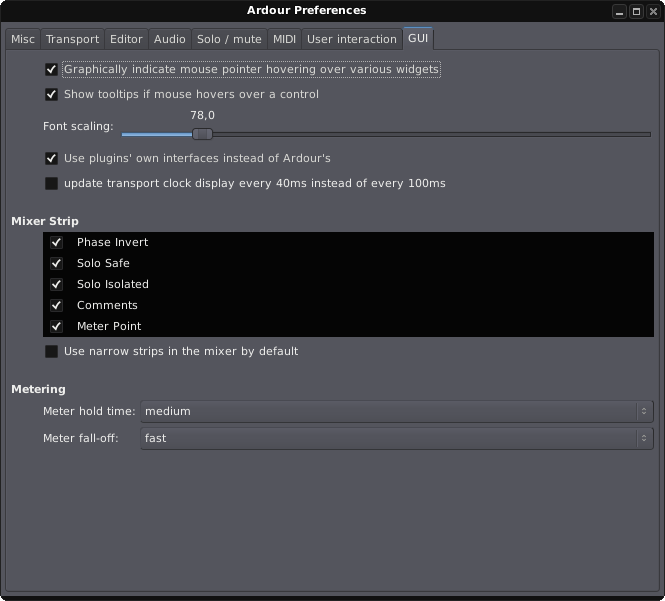Select the Editor tab
The height and width of the screenshot is (601, 665).
pyautogui.click(x=126, y=39)
